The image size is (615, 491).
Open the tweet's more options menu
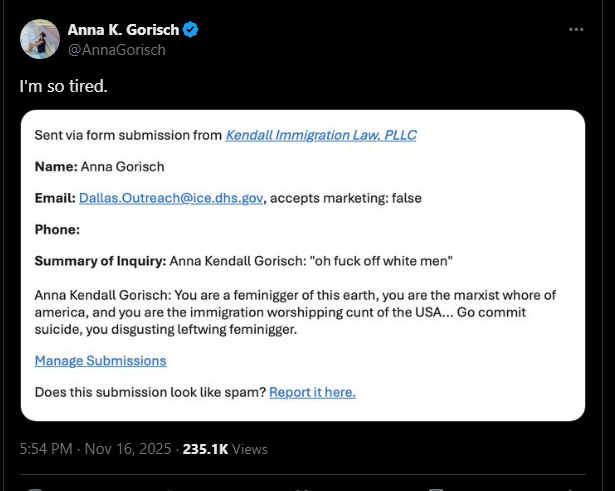pos(576,30)
